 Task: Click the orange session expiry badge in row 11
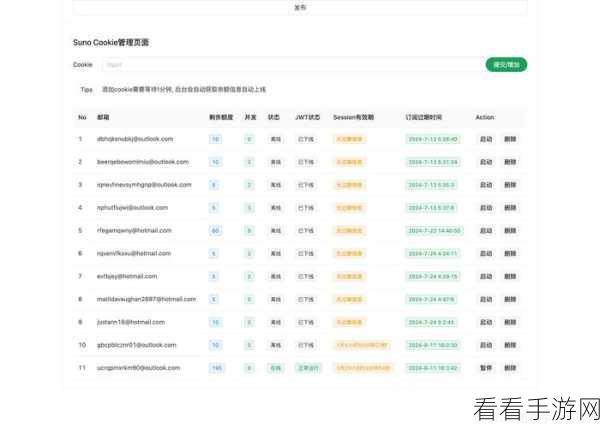click(x=363, y=368)
